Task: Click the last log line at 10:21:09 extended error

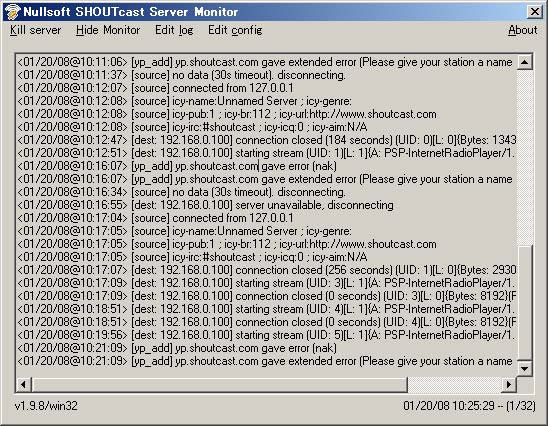Action: [x=265, y=361]
